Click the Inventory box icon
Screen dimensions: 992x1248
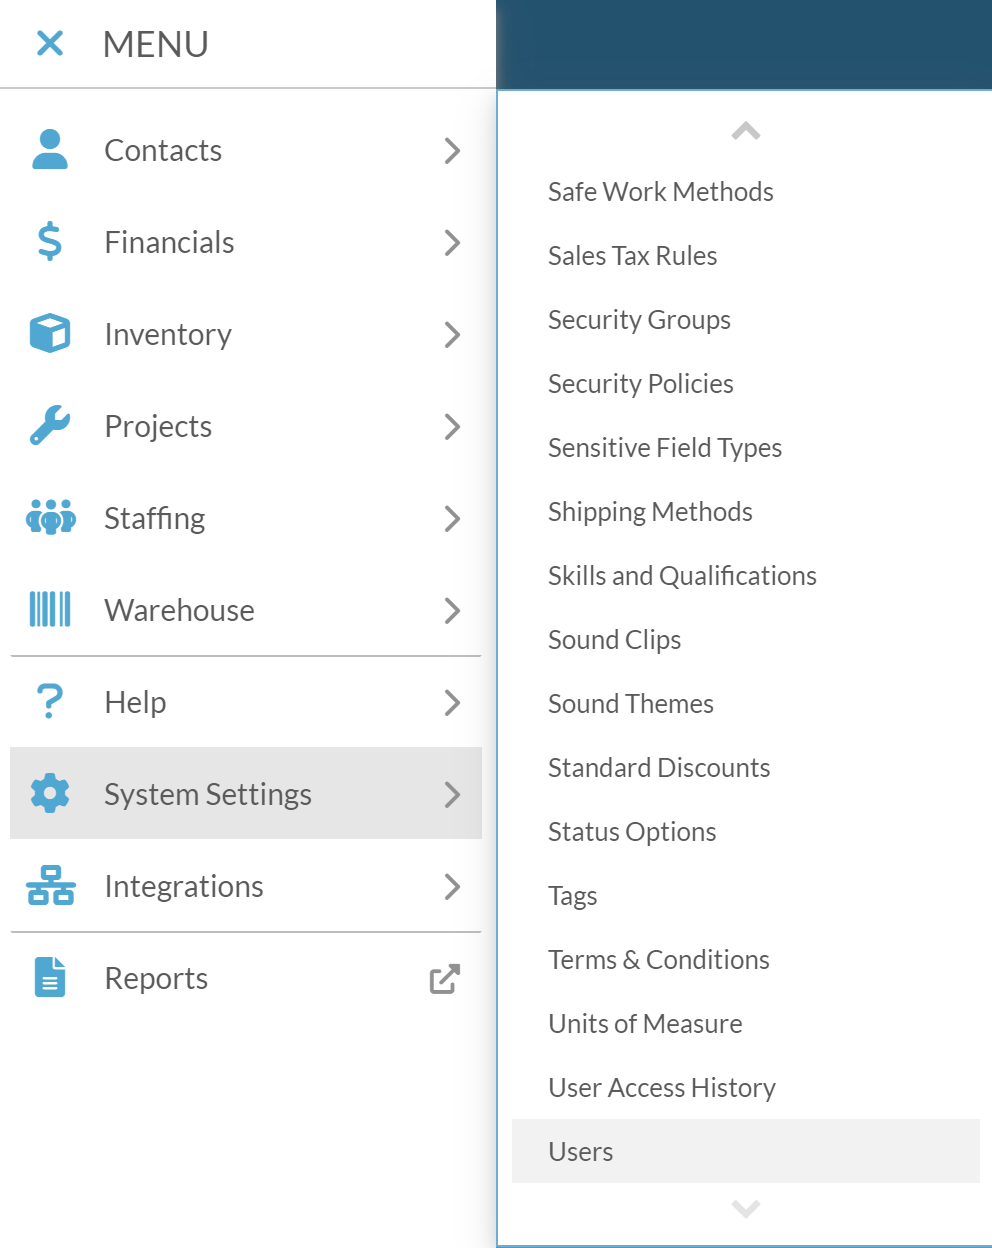pyautogui.click(x=50, y=334)
